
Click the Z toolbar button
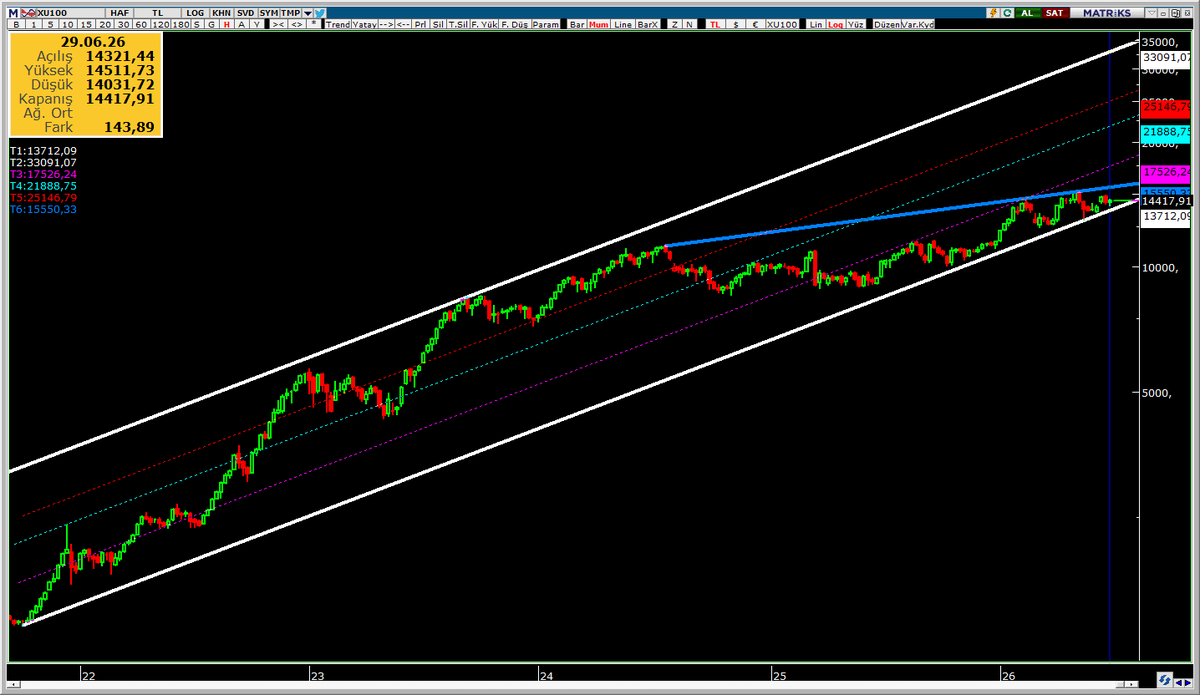coord(675,24)
